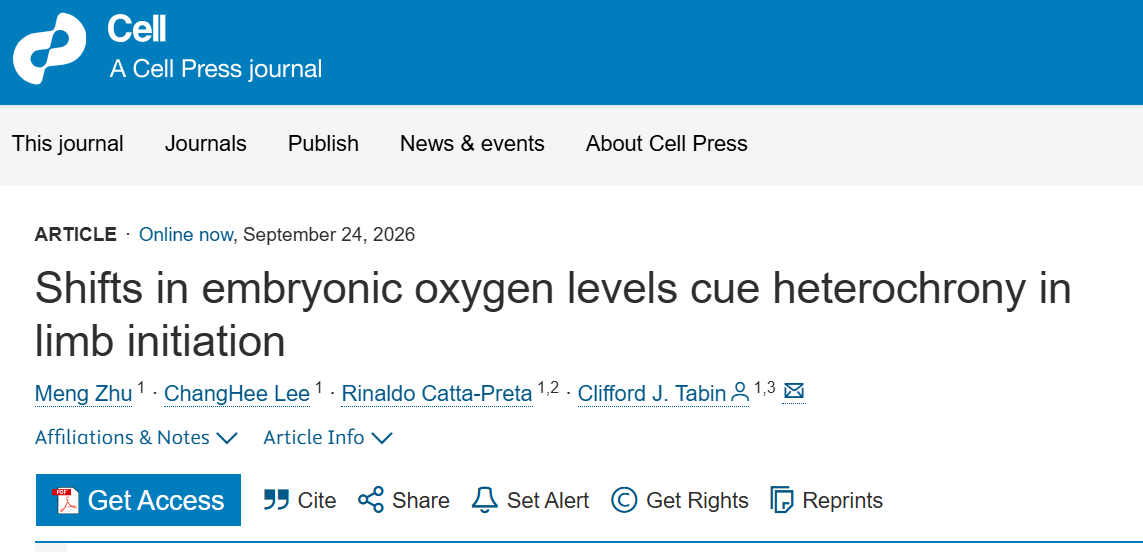Open author ChangHee Lee link
Viewport: 1143px width, 552px height.
(x=237, y=394)
